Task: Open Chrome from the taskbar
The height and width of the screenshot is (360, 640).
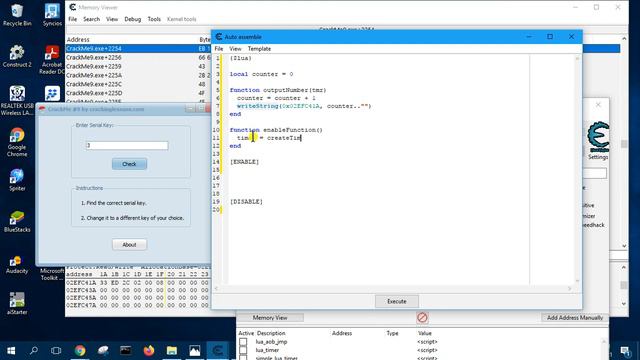Action: pyautogui.click(x=80, y=351)
